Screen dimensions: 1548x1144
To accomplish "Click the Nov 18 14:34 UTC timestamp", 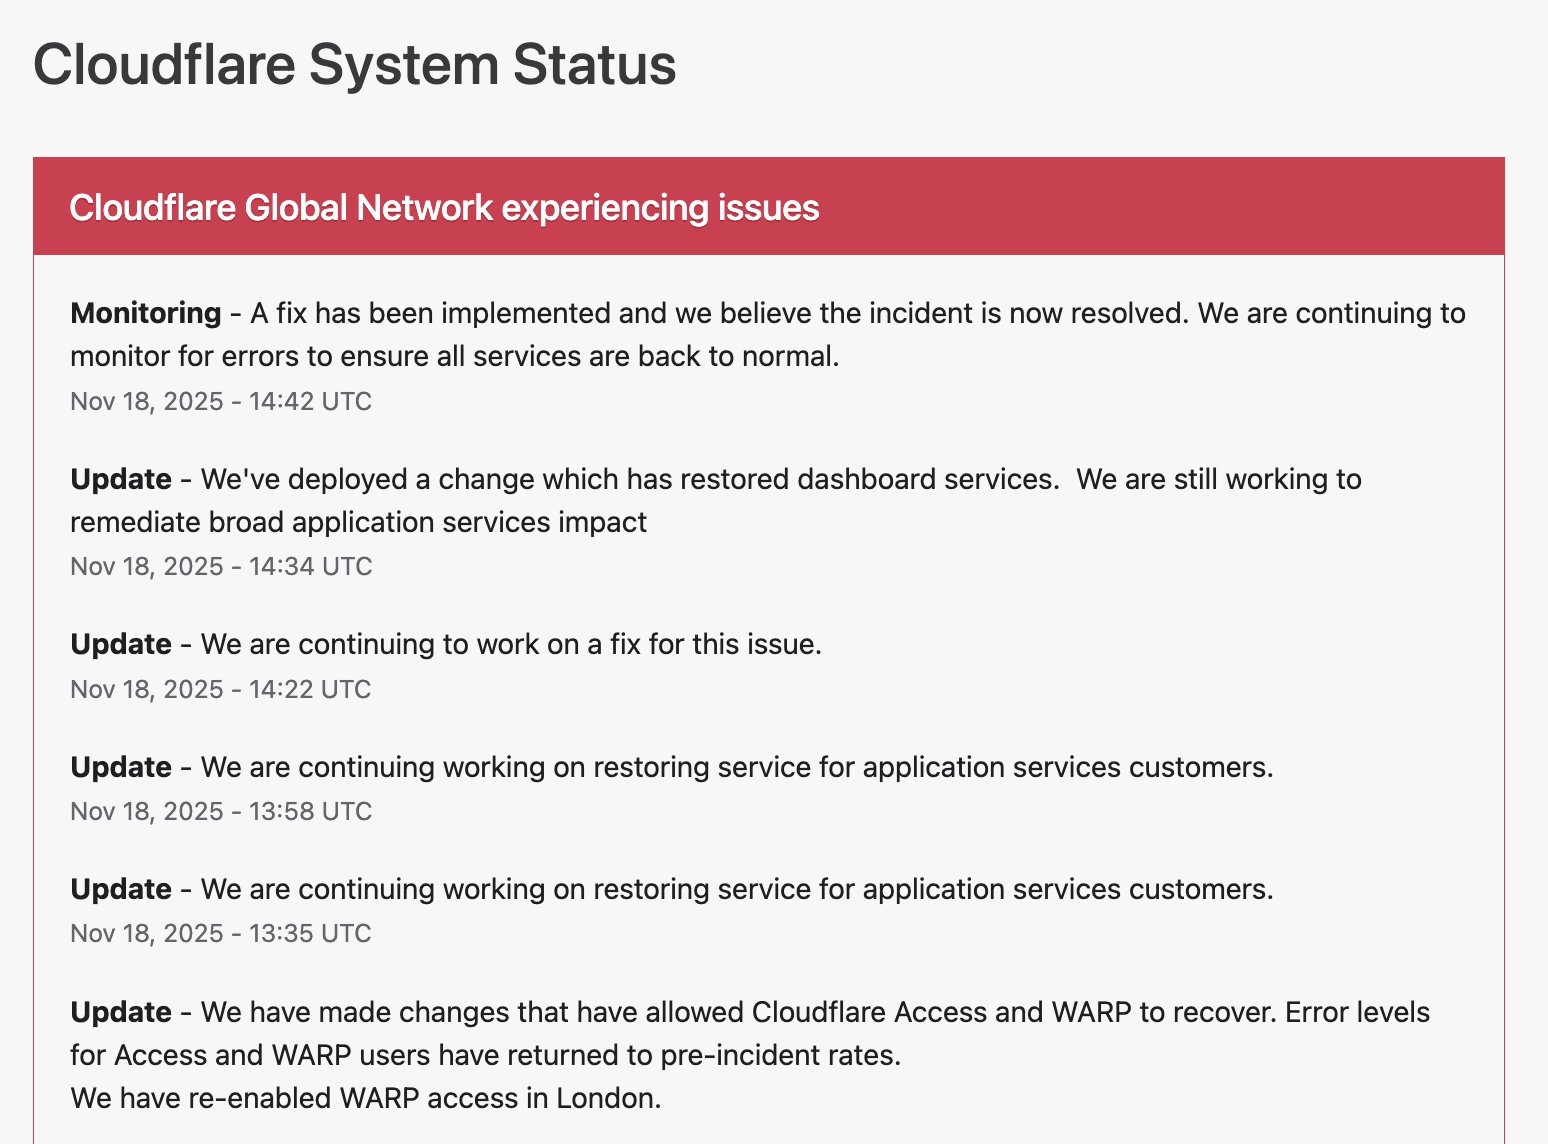I will [x=220, y=566].
